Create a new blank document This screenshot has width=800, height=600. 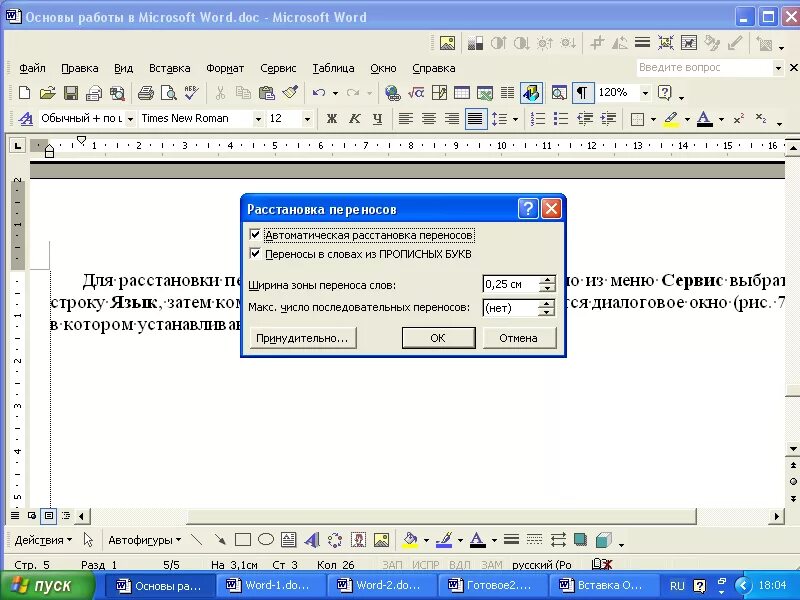(24, 93)
